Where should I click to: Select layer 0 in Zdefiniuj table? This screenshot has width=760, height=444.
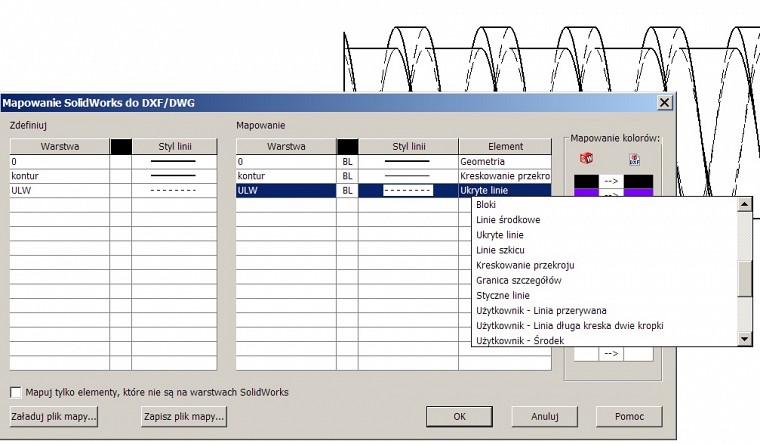point(60,161)
